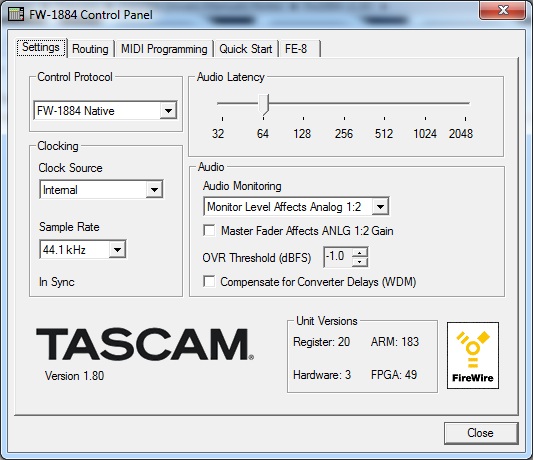Viewport: 534px width, 460px height.
Task: Click the Audio Latency slider thumb
Action: pos(264,105)
